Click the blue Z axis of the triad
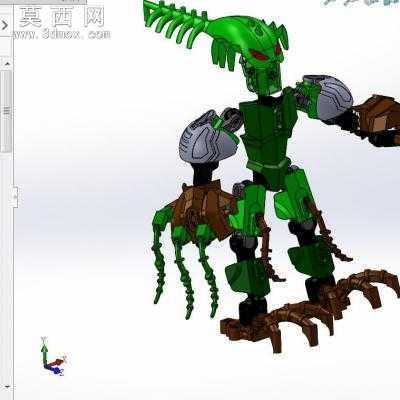Viewport: 400px width, 400px height. click(x=54, y=369)
